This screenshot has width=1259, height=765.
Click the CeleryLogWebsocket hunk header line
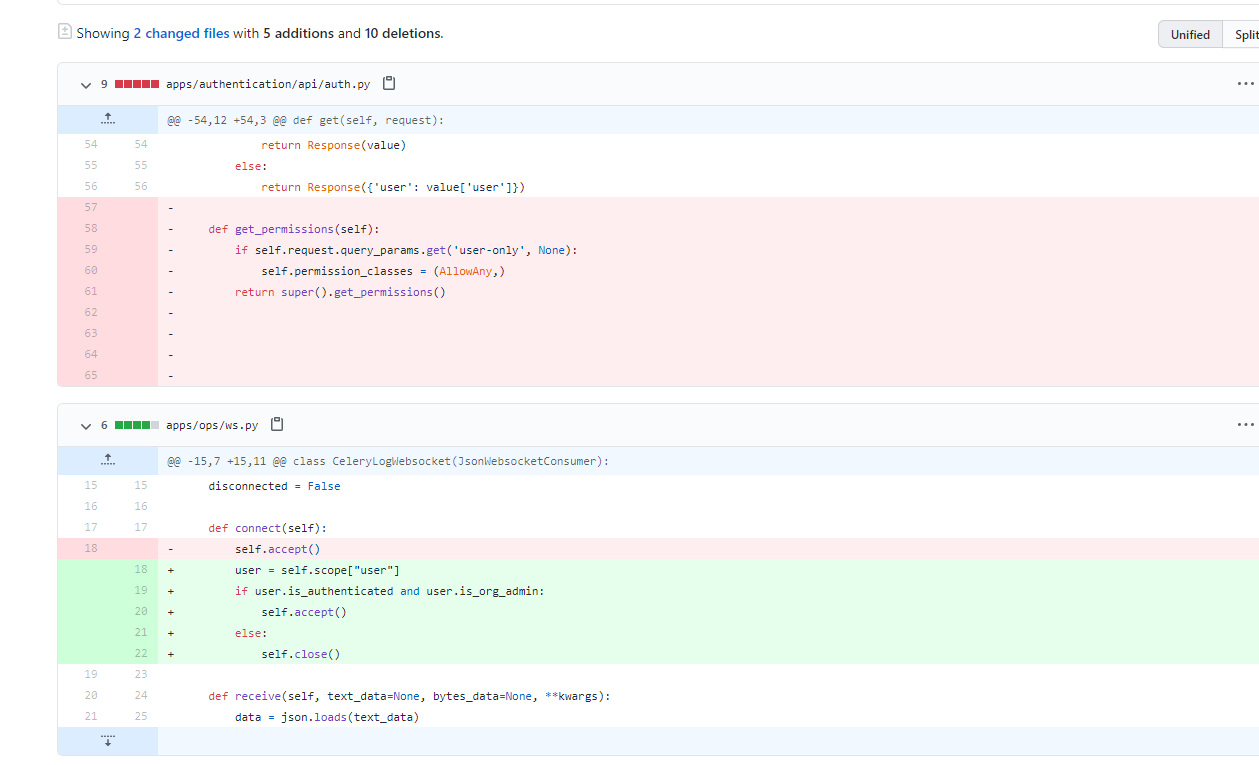[388, 461]
